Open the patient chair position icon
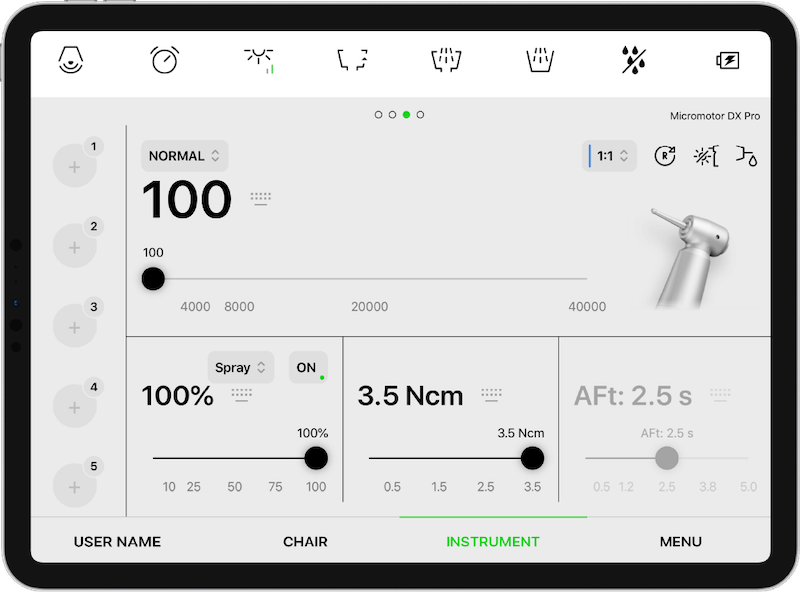 point(70,60)
